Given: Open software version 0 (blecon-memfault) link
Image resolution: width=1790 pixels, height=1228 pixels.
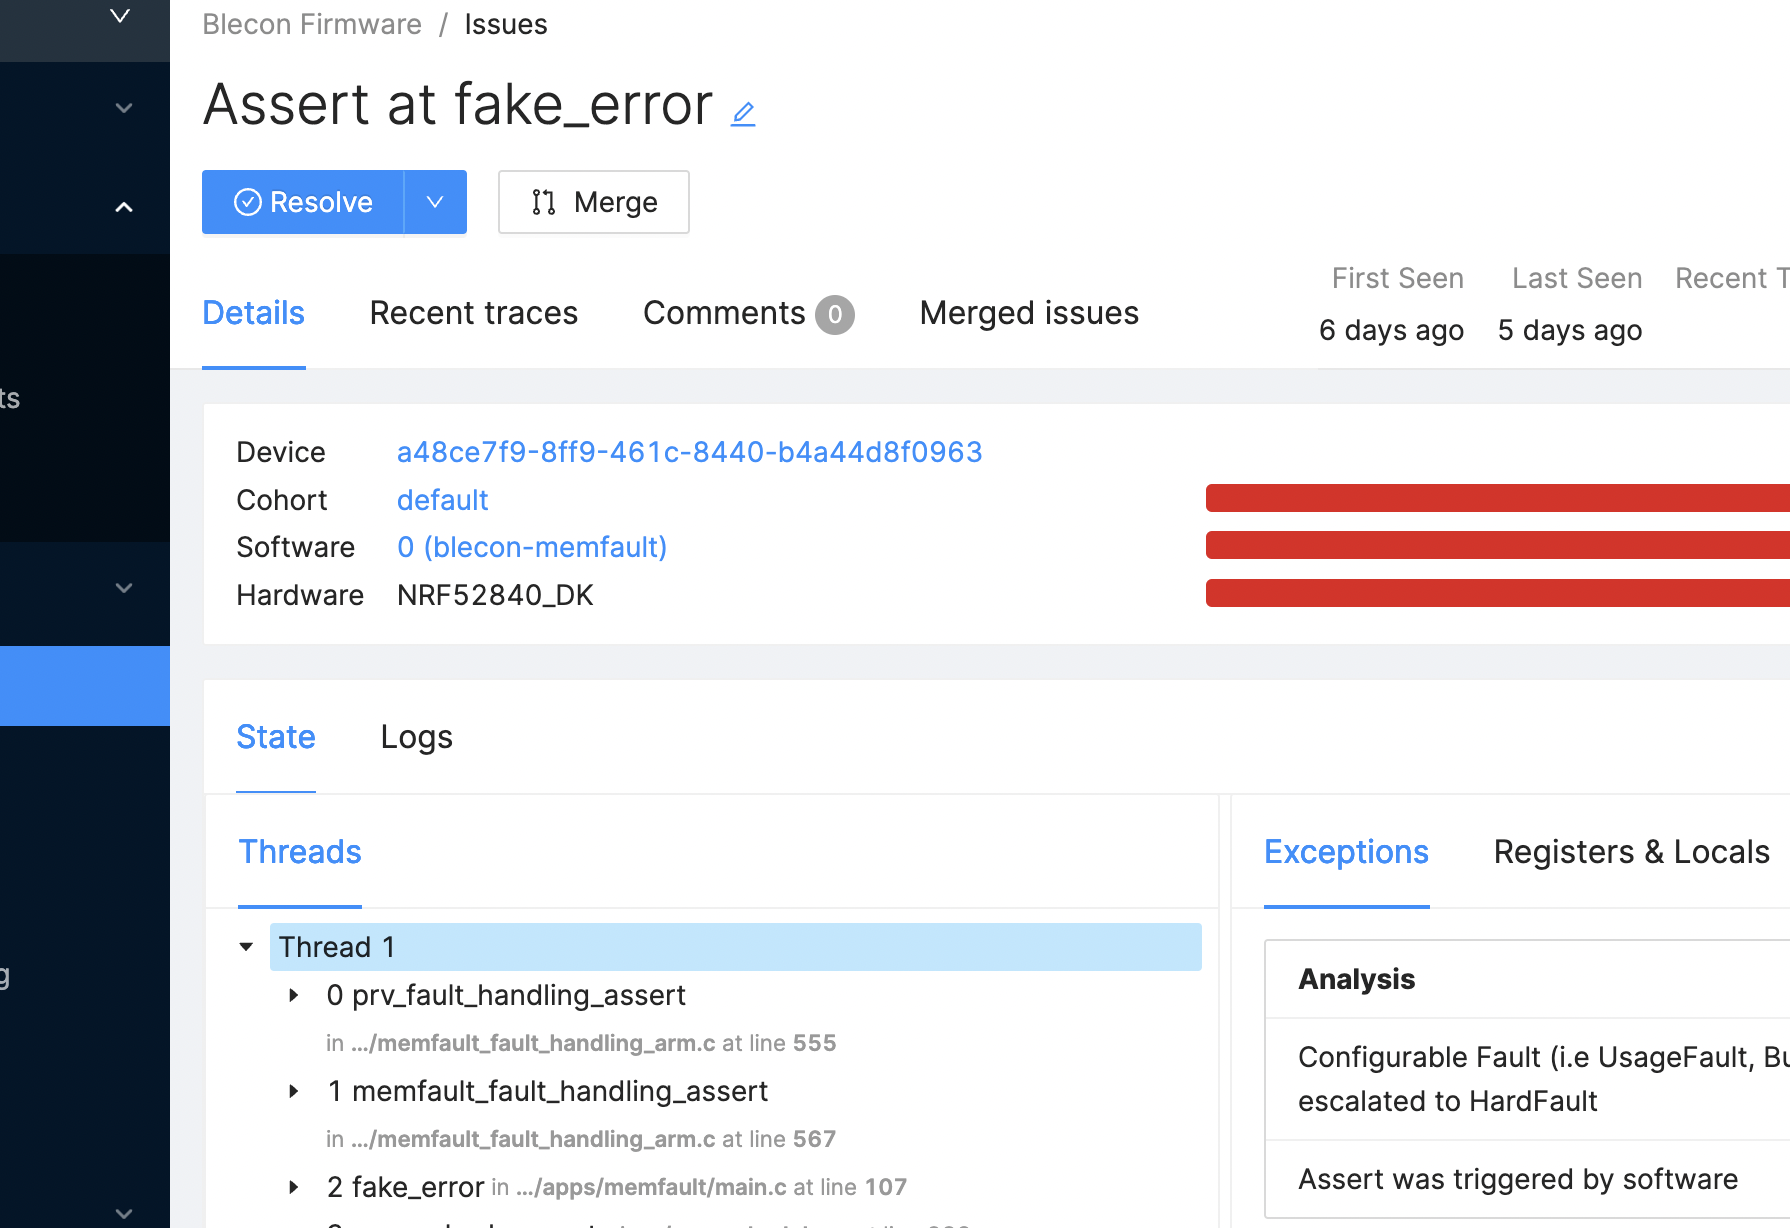Looking at the screenshot, I should point(531,547).
